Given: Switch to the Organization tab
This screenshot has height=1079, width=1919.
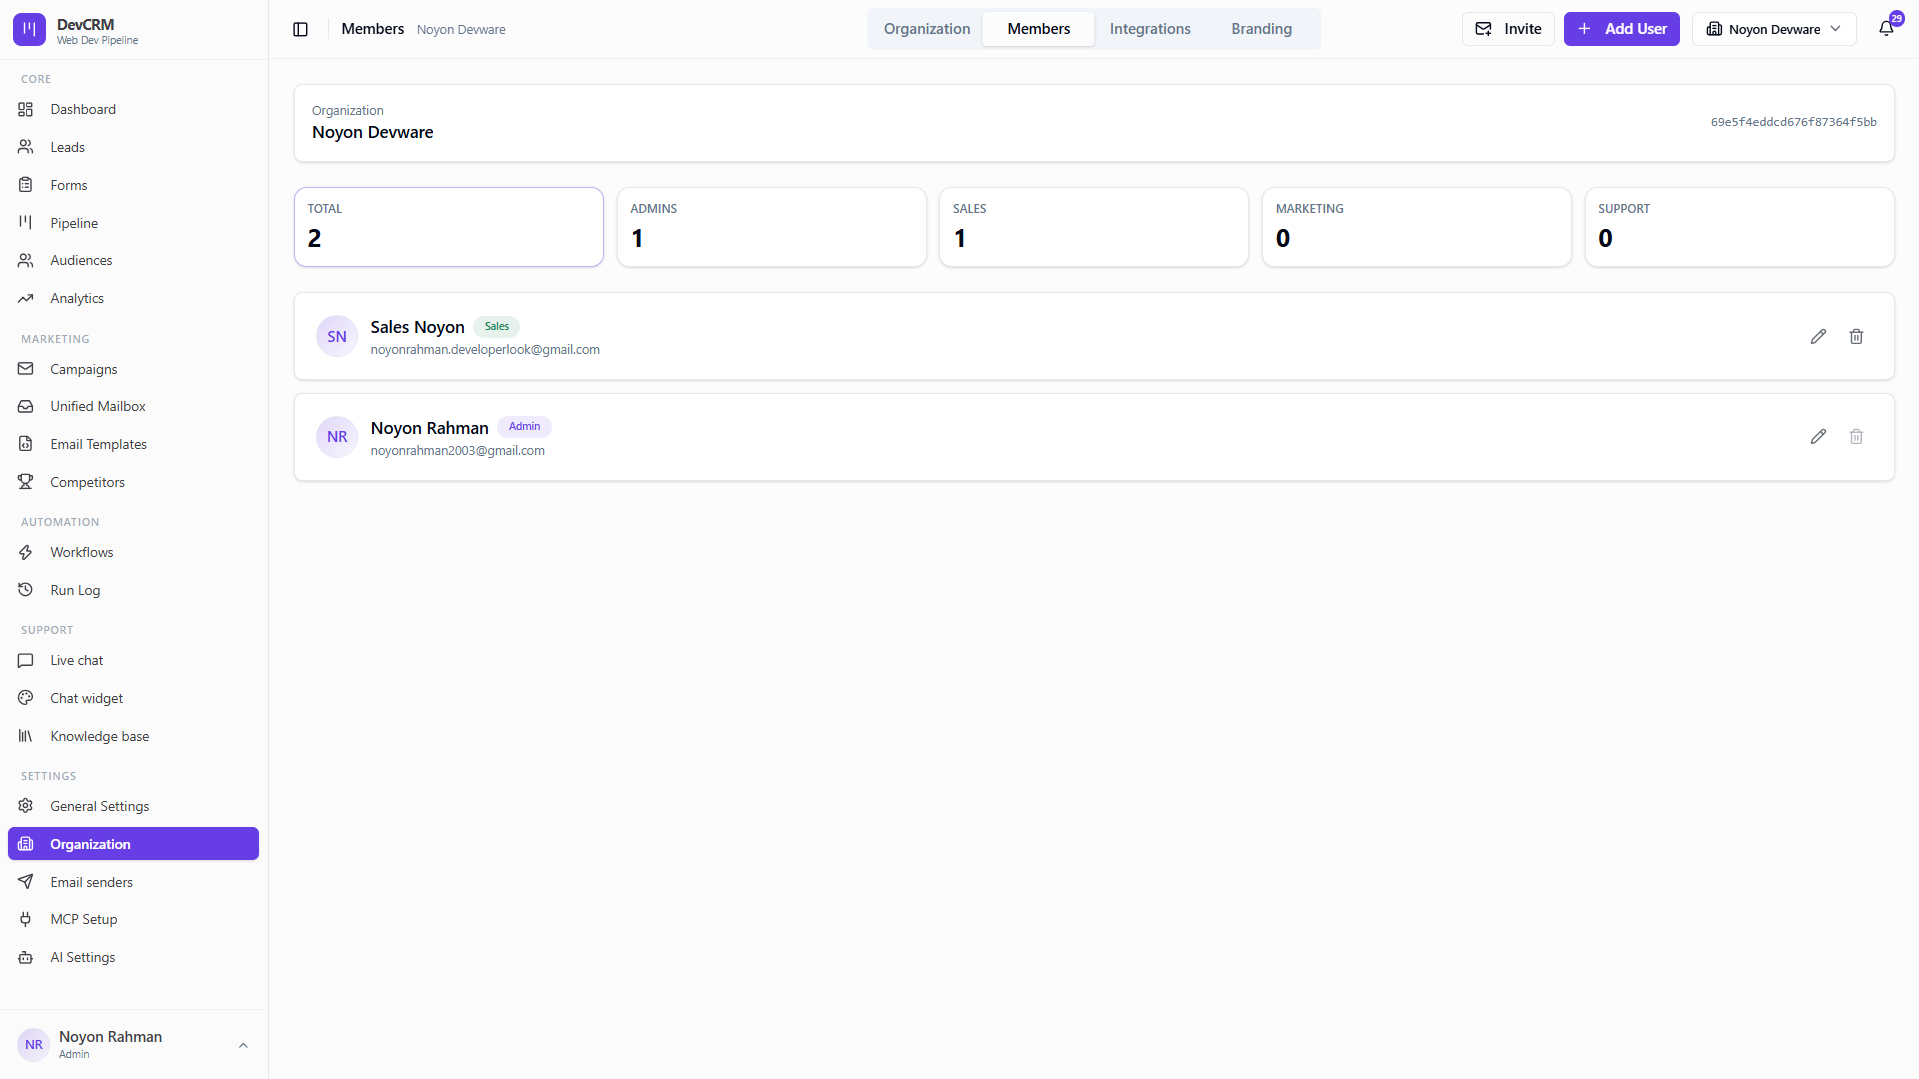Looking at the screenshot, I should [x=926, y=29].
